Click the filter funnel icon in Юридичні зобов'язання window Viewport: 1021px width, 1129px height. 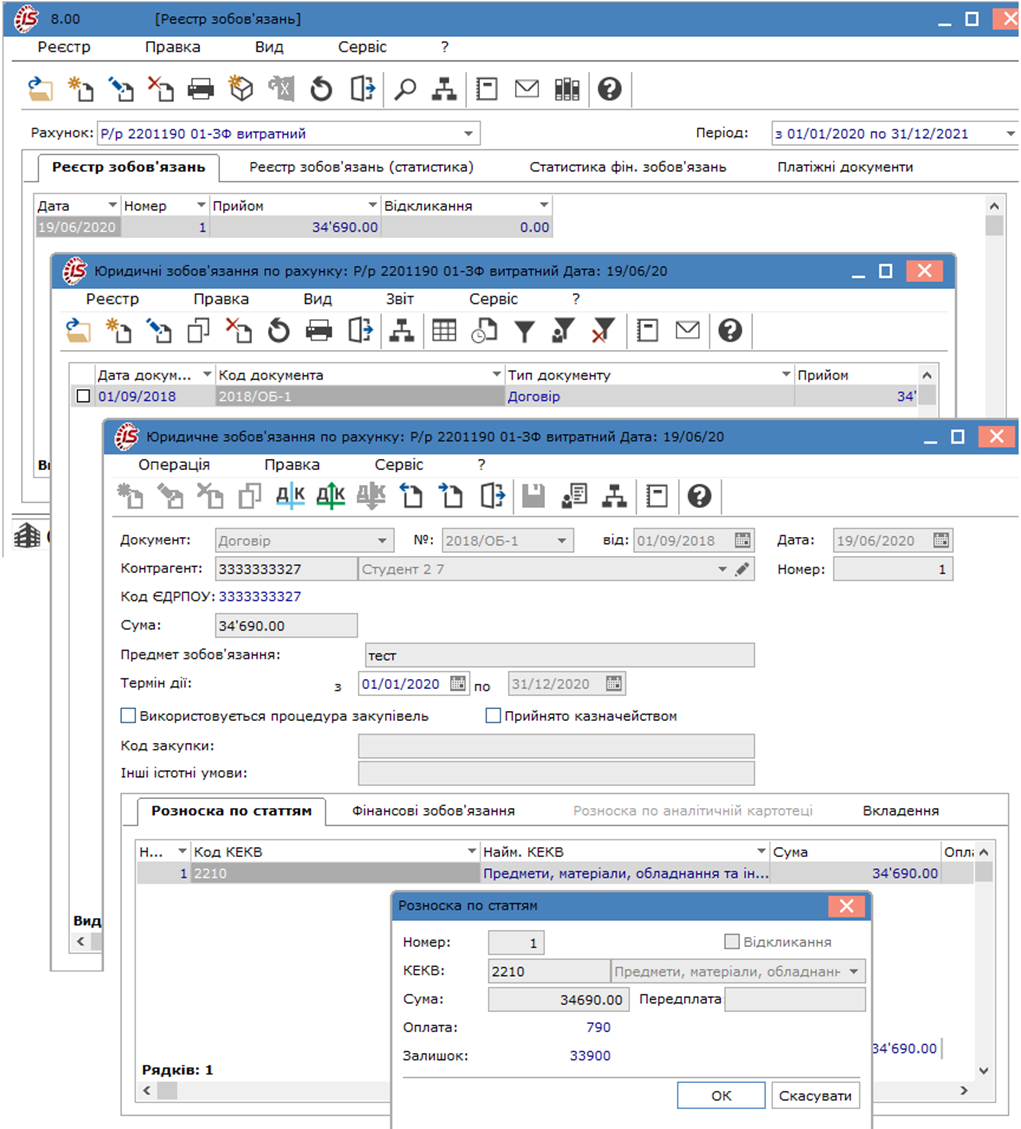click(x=524, y=331)
